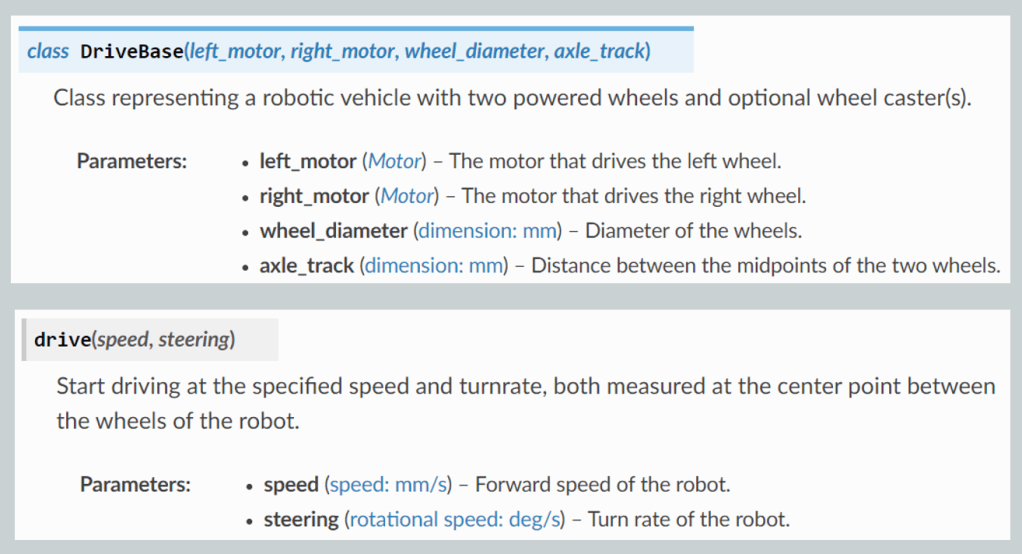Select the left_motor parameter name in list
Viewport: 1022px width, 554px height.
[307, 161]
